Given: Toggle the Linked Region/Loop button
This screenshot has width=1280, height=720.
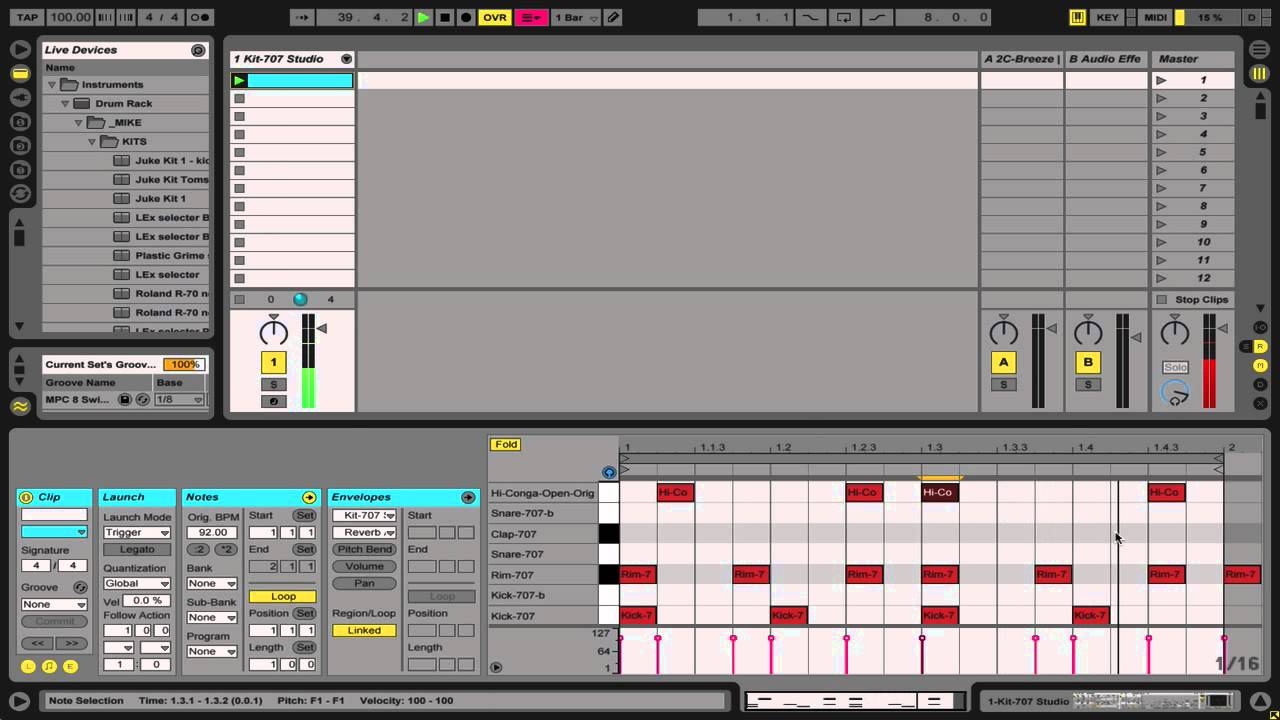Looking at the screenshot, I should click(x=364, y=631).
